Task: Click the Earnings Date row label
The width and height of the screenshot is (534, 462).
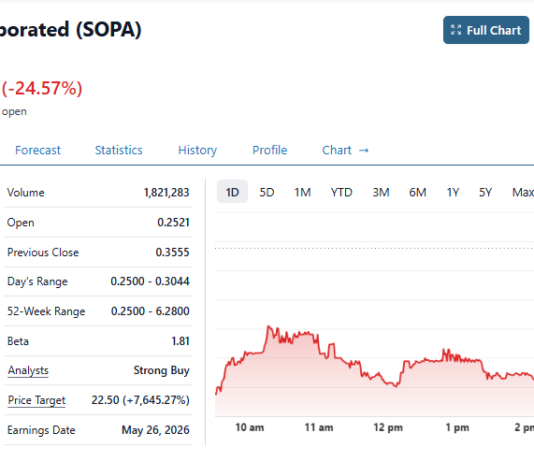Action: pyautogui.click(x=41, y=430)
